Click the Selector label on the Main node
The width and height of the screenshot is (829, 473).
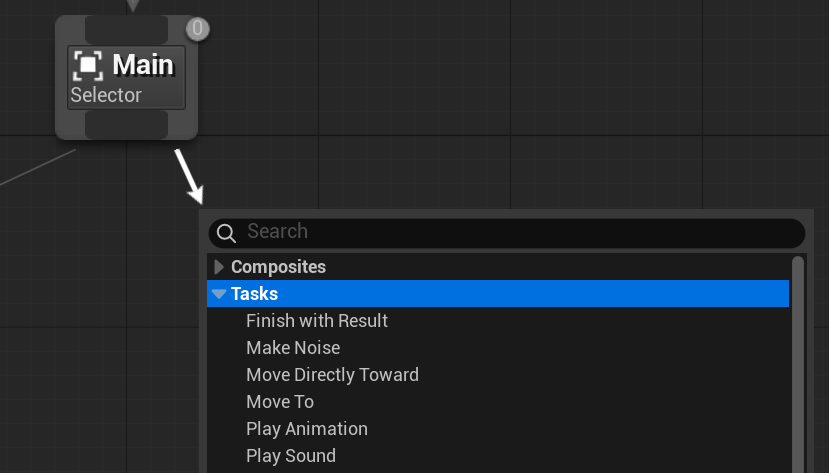click(106, 95)
